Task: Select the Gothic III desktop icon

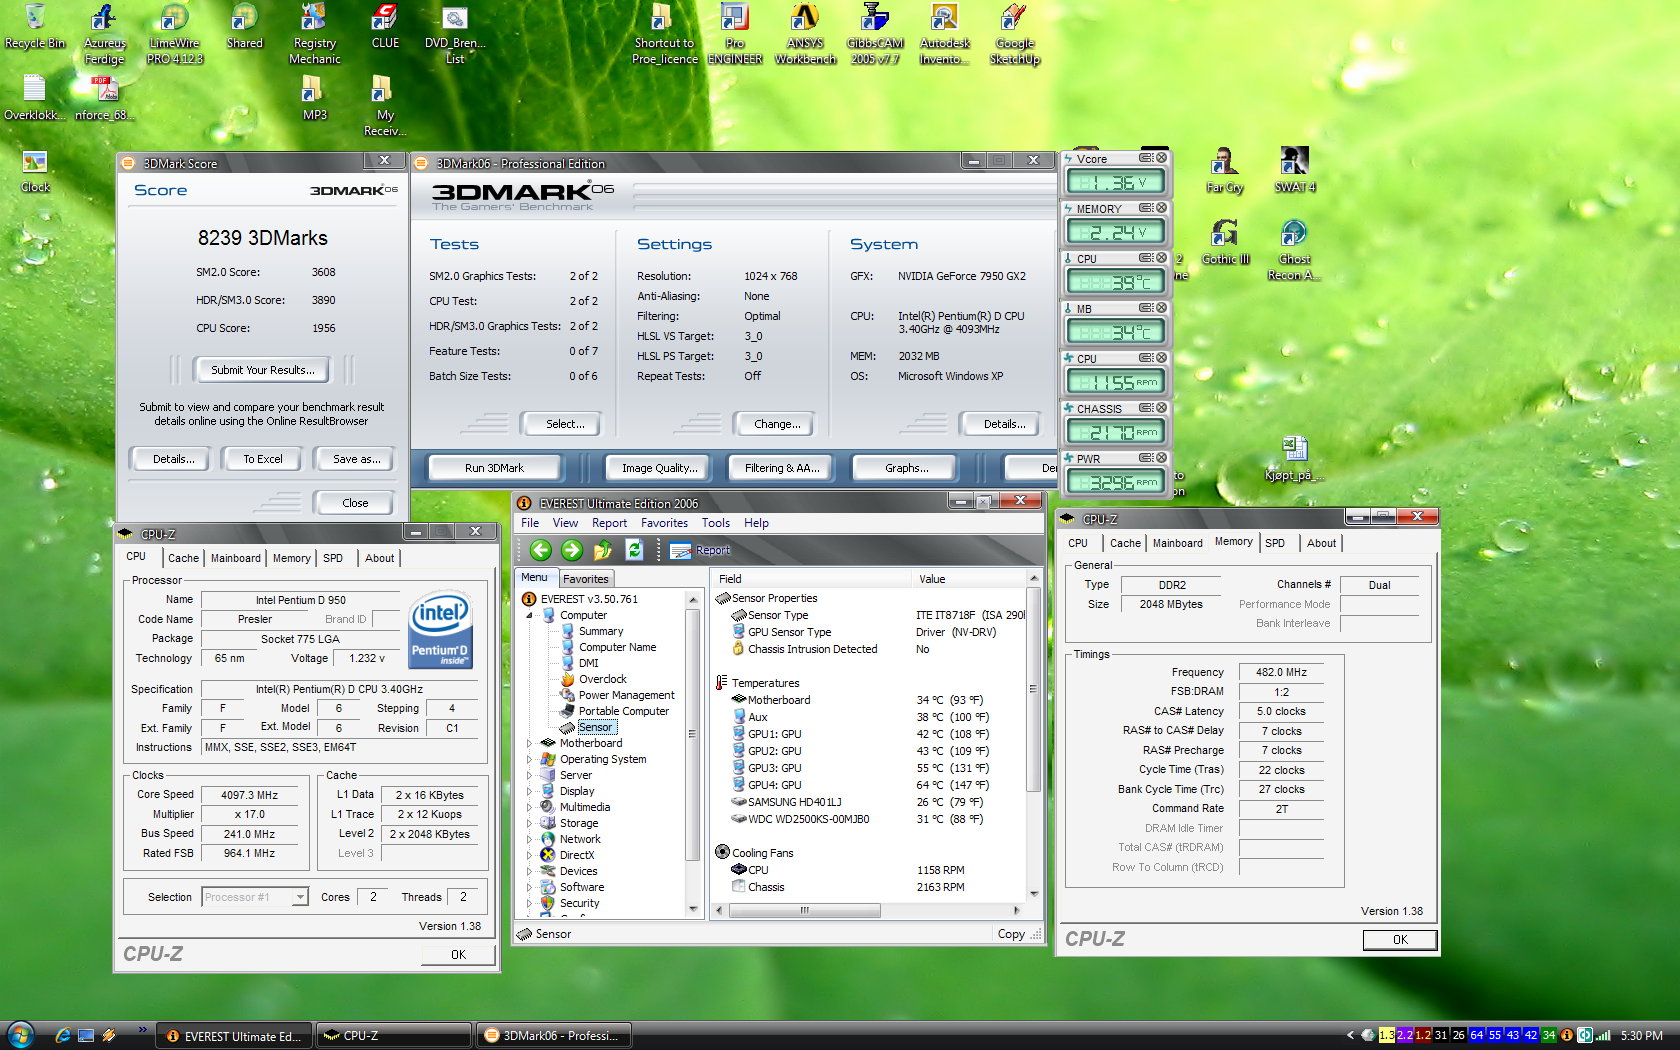Action: coord(1225,242)
